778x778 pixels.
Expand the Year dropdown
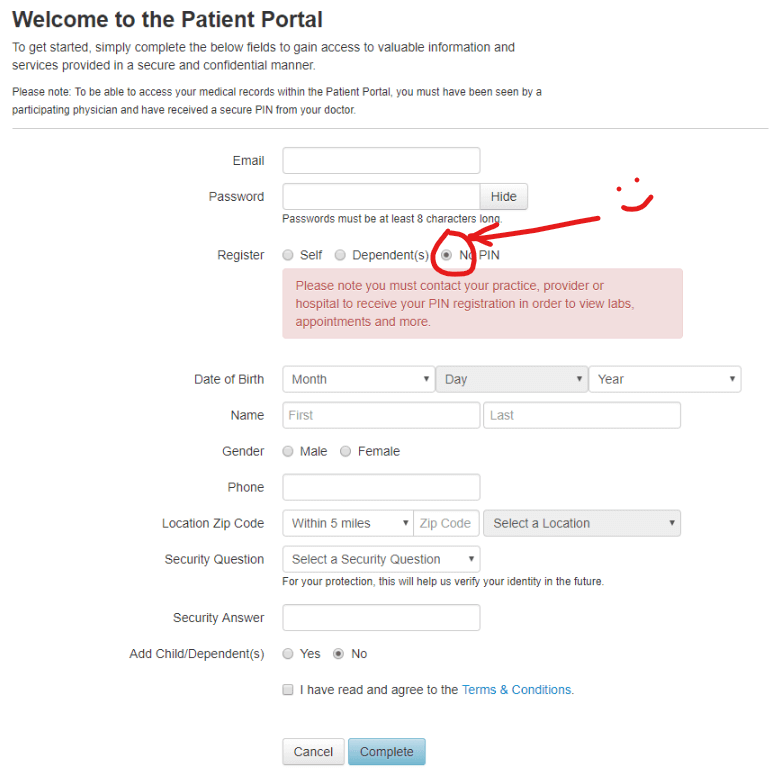(665, 379)
